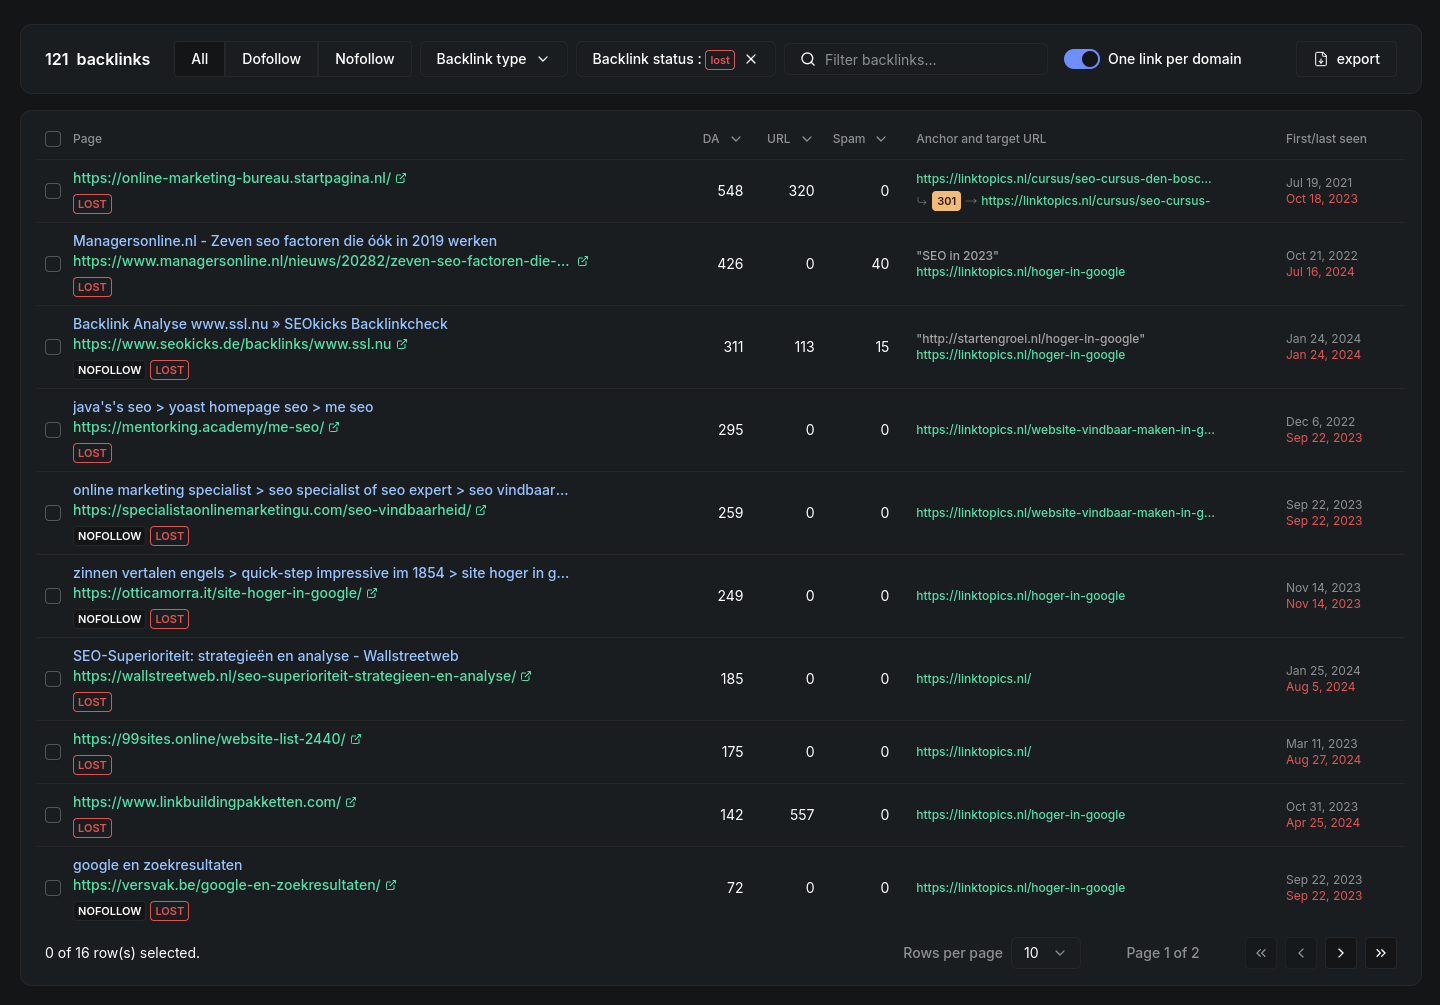Sort by DA column
The image size is (1440, 1005).
tap(722, 139)
